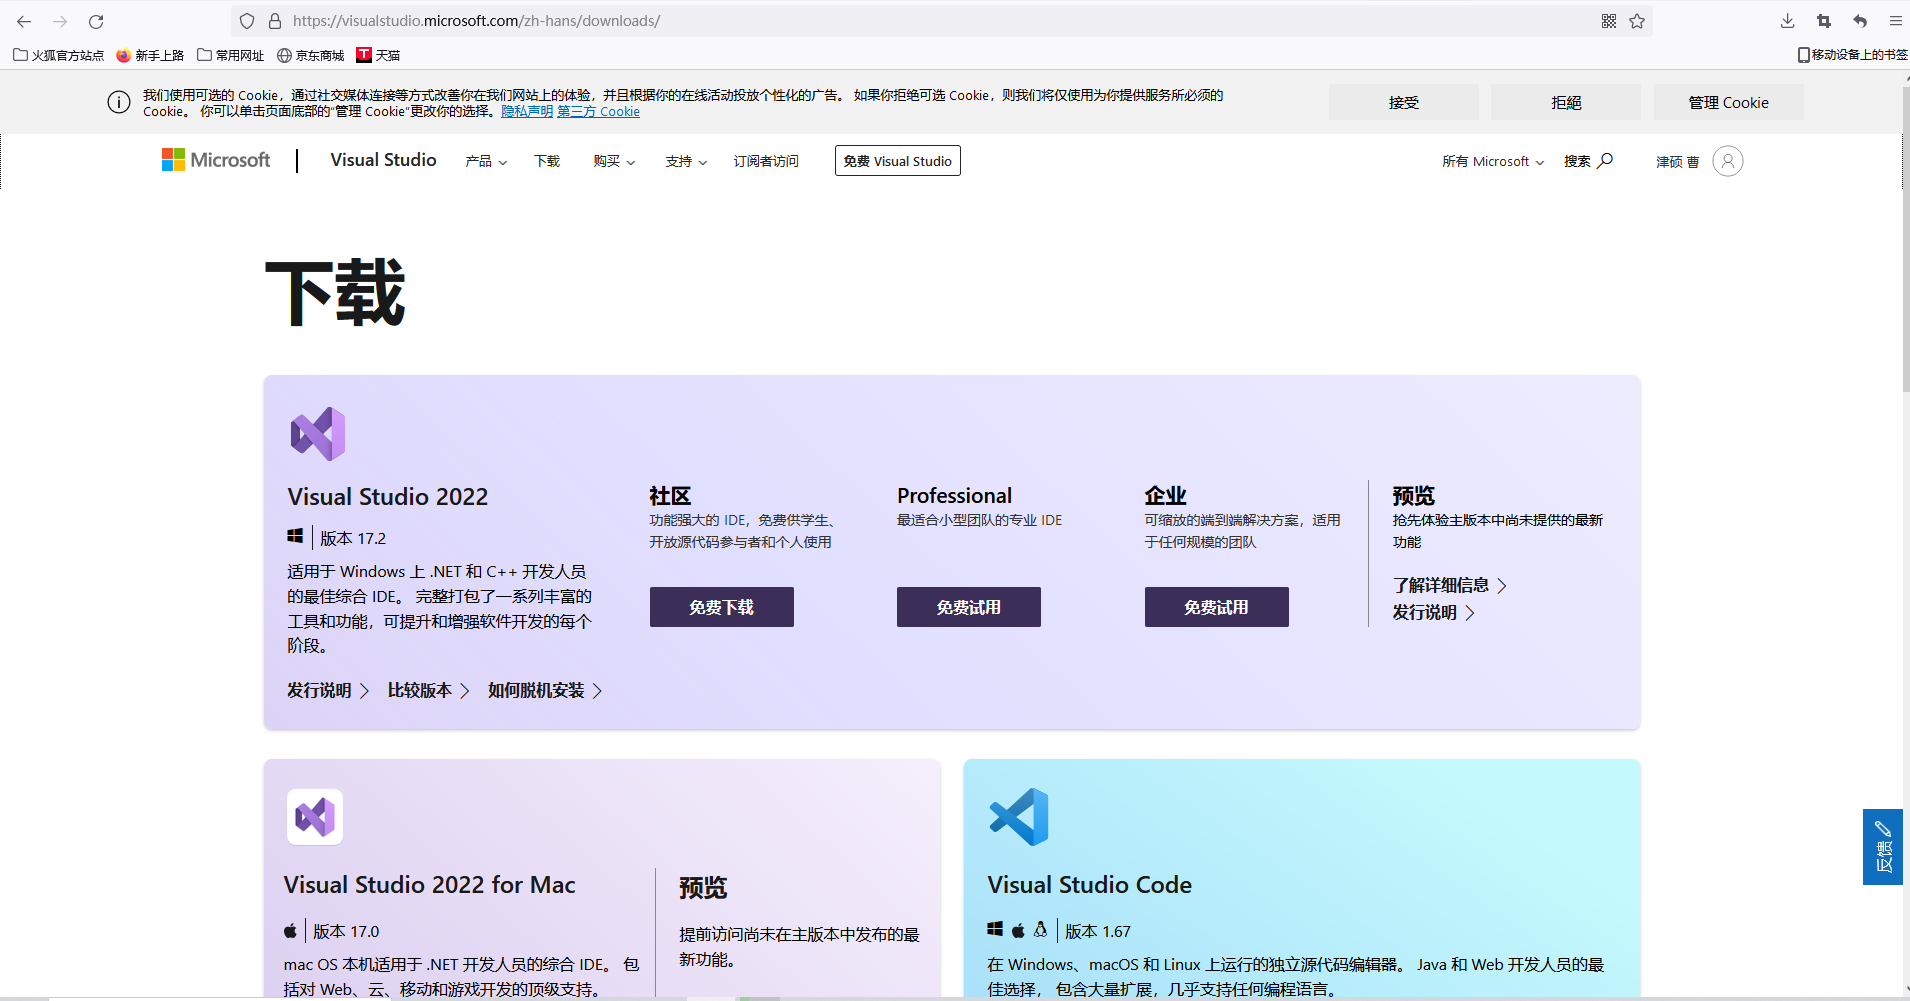Click inside the browser address bar
The height and width of the screenshot is (1001, 1910).
coord(700,20)
